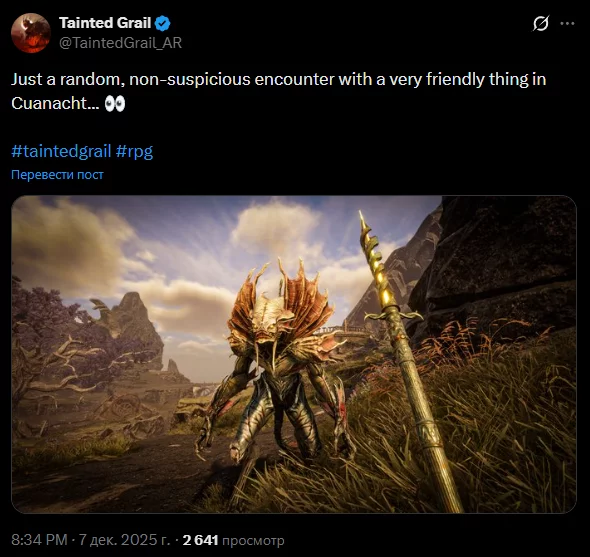Image resolution: width=590 pixels, height=557 pixels.
Task: Click the eyes emoji in the post
Action: pos(115,103)
